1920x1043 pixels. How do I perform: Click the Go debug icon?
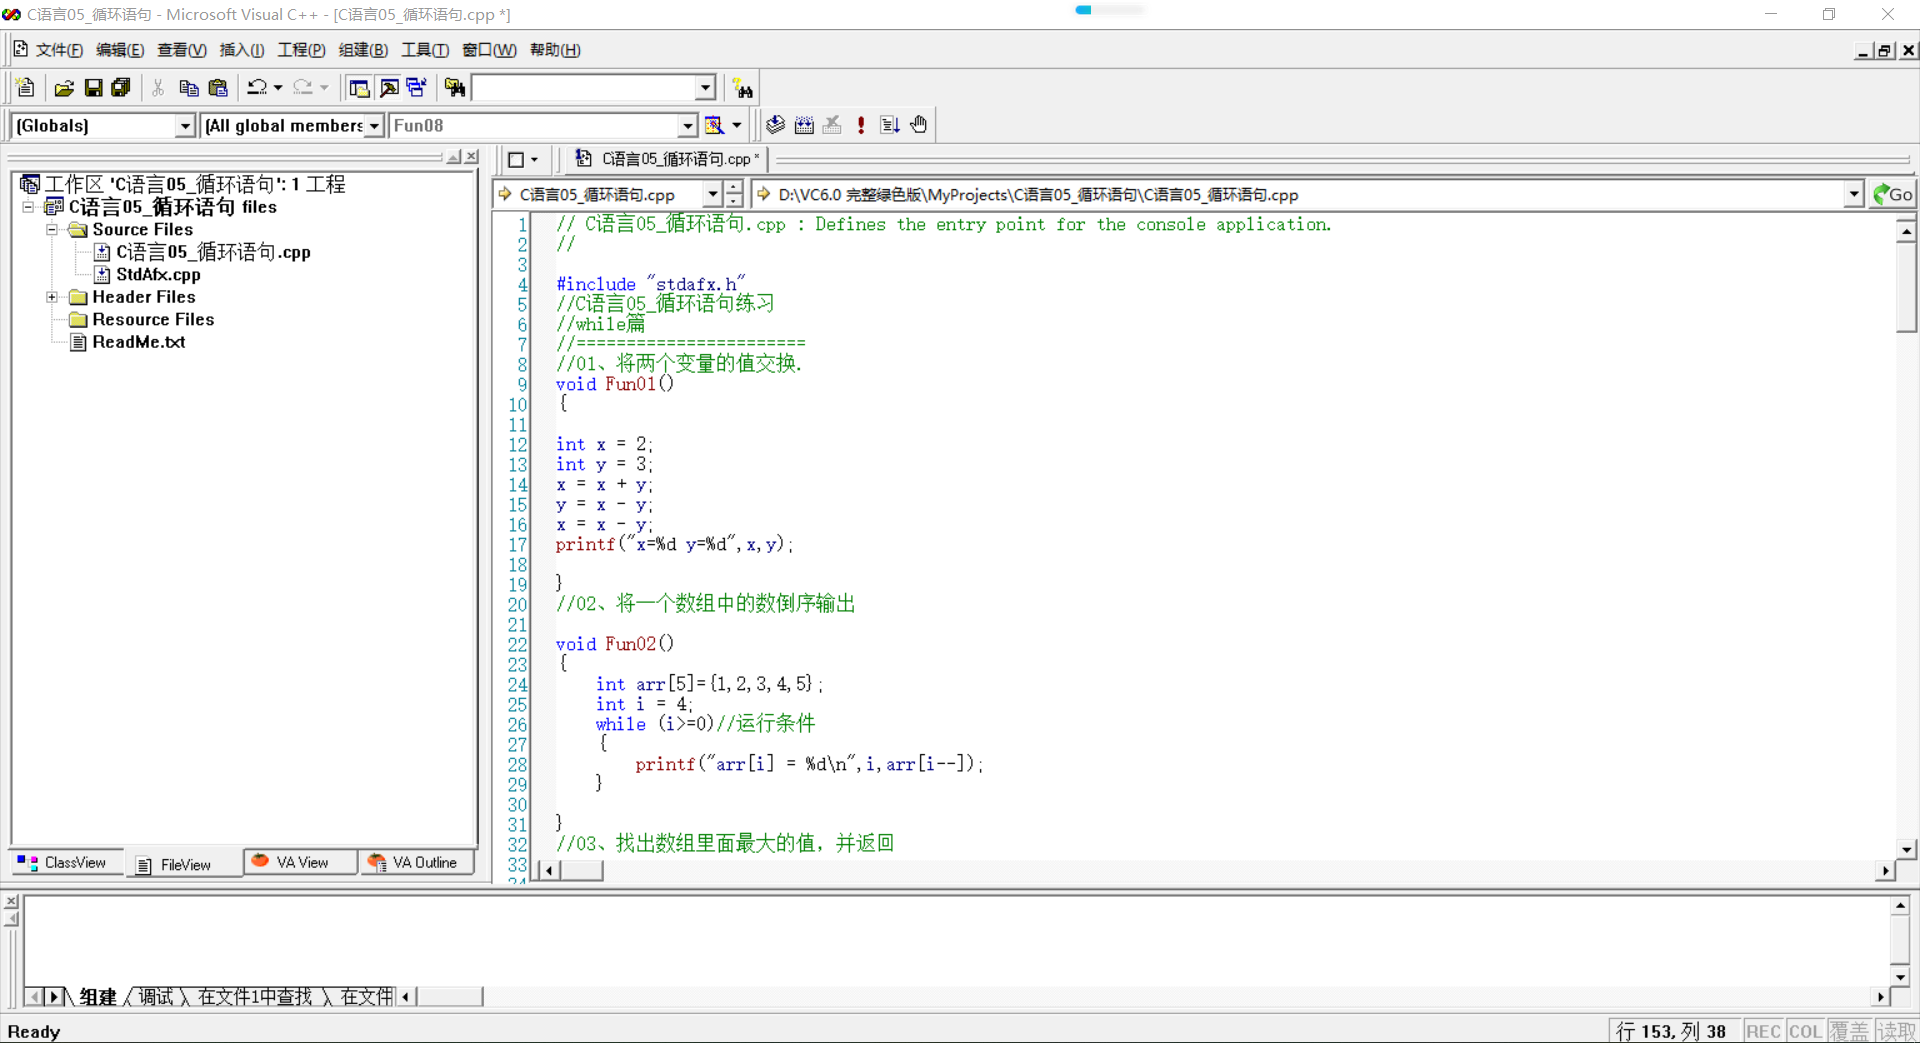(890, 125)
